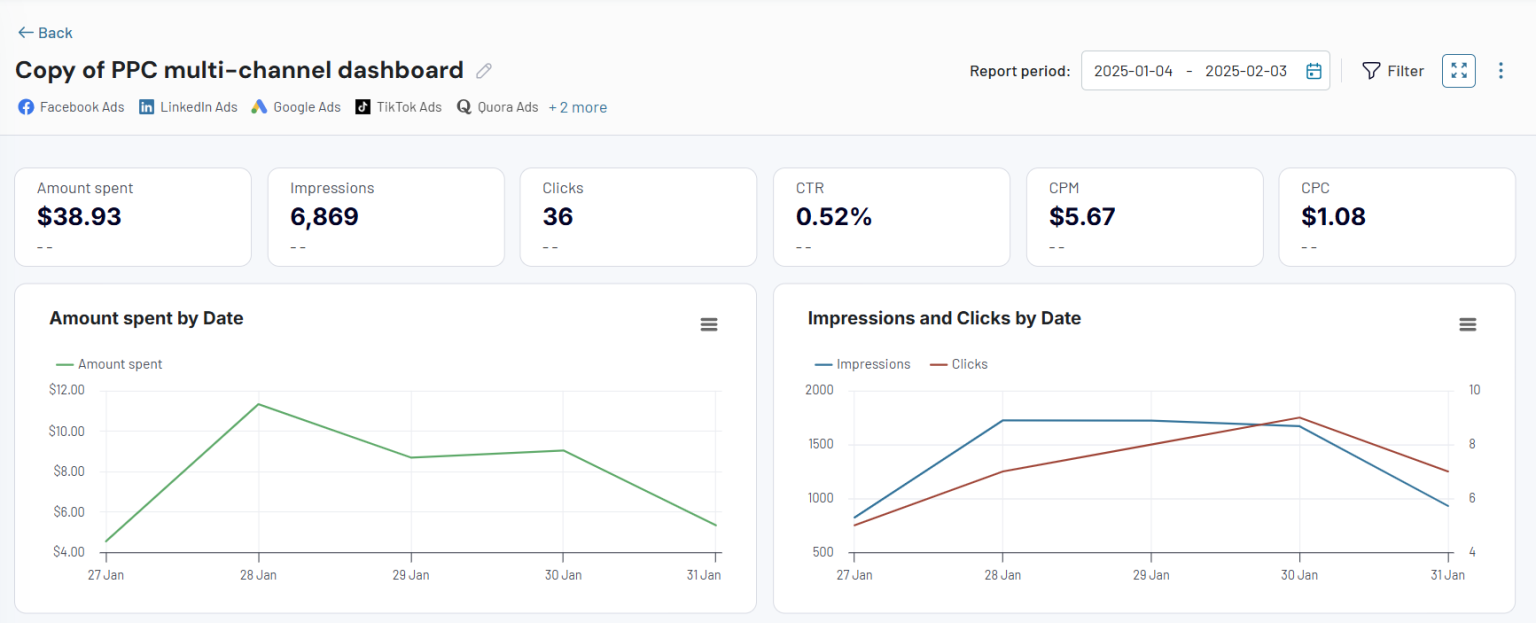Go Back using the back link
This screenshot has height=623, width=1536.
pos(44,32)
